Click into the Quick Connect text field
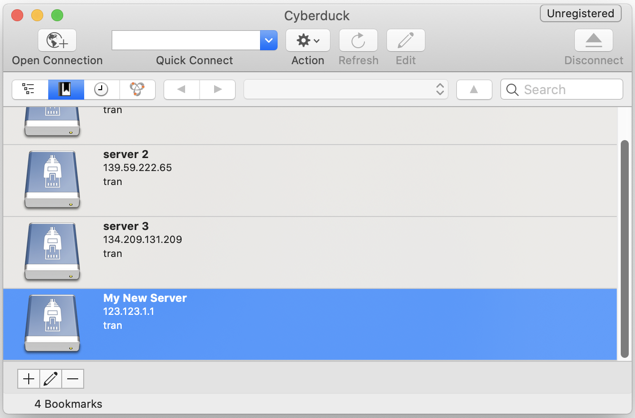 186,40
